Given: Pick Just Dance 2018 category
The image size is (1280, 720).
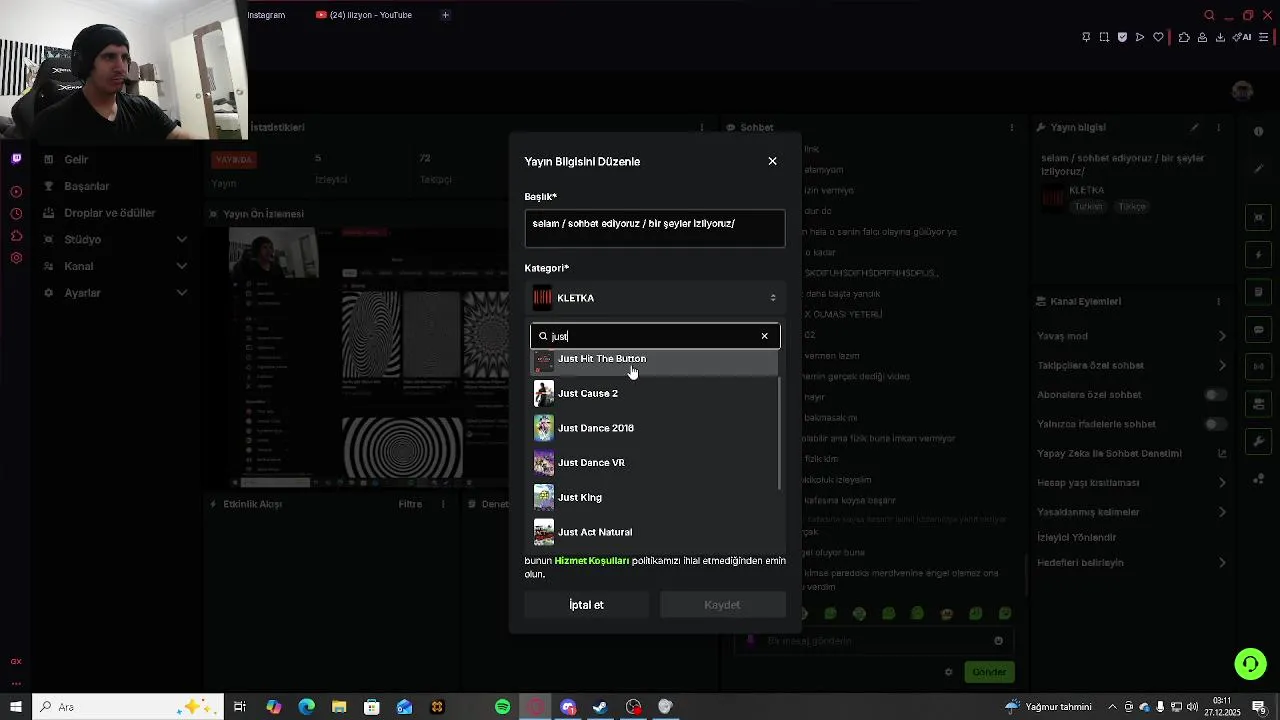Looking at the screenshot, I should (x=654, y=428).
